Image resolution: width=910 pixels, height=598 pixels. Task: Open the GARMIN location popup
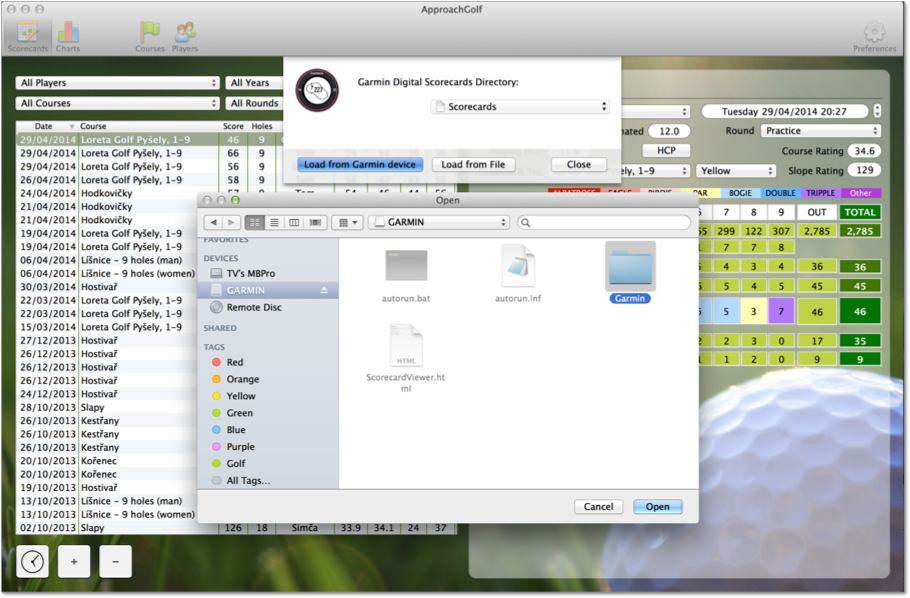point(439,222)
